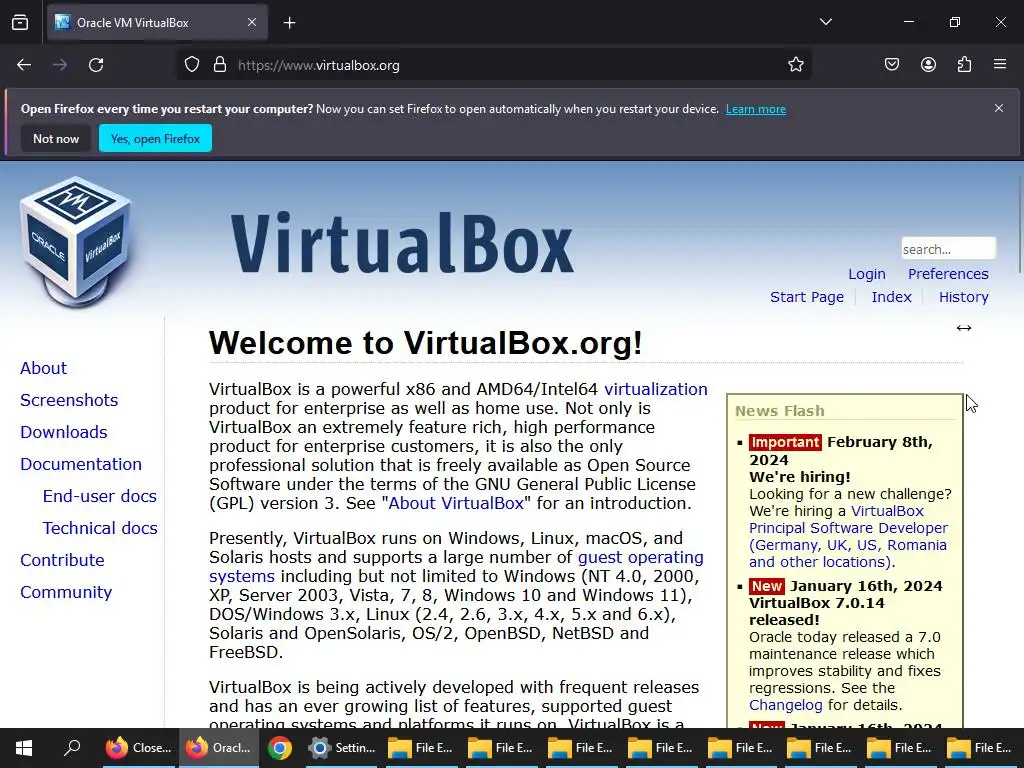
Task: Open the Index wiki menu item
Action: pos(891,297)
